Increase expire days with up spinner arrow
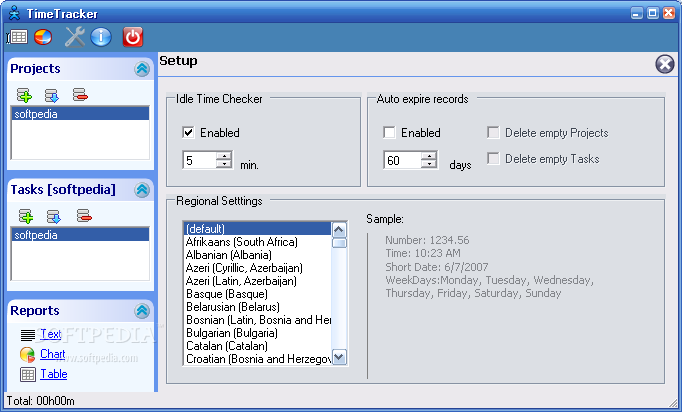The image size is (682, 412). click(x=429, y=156)
